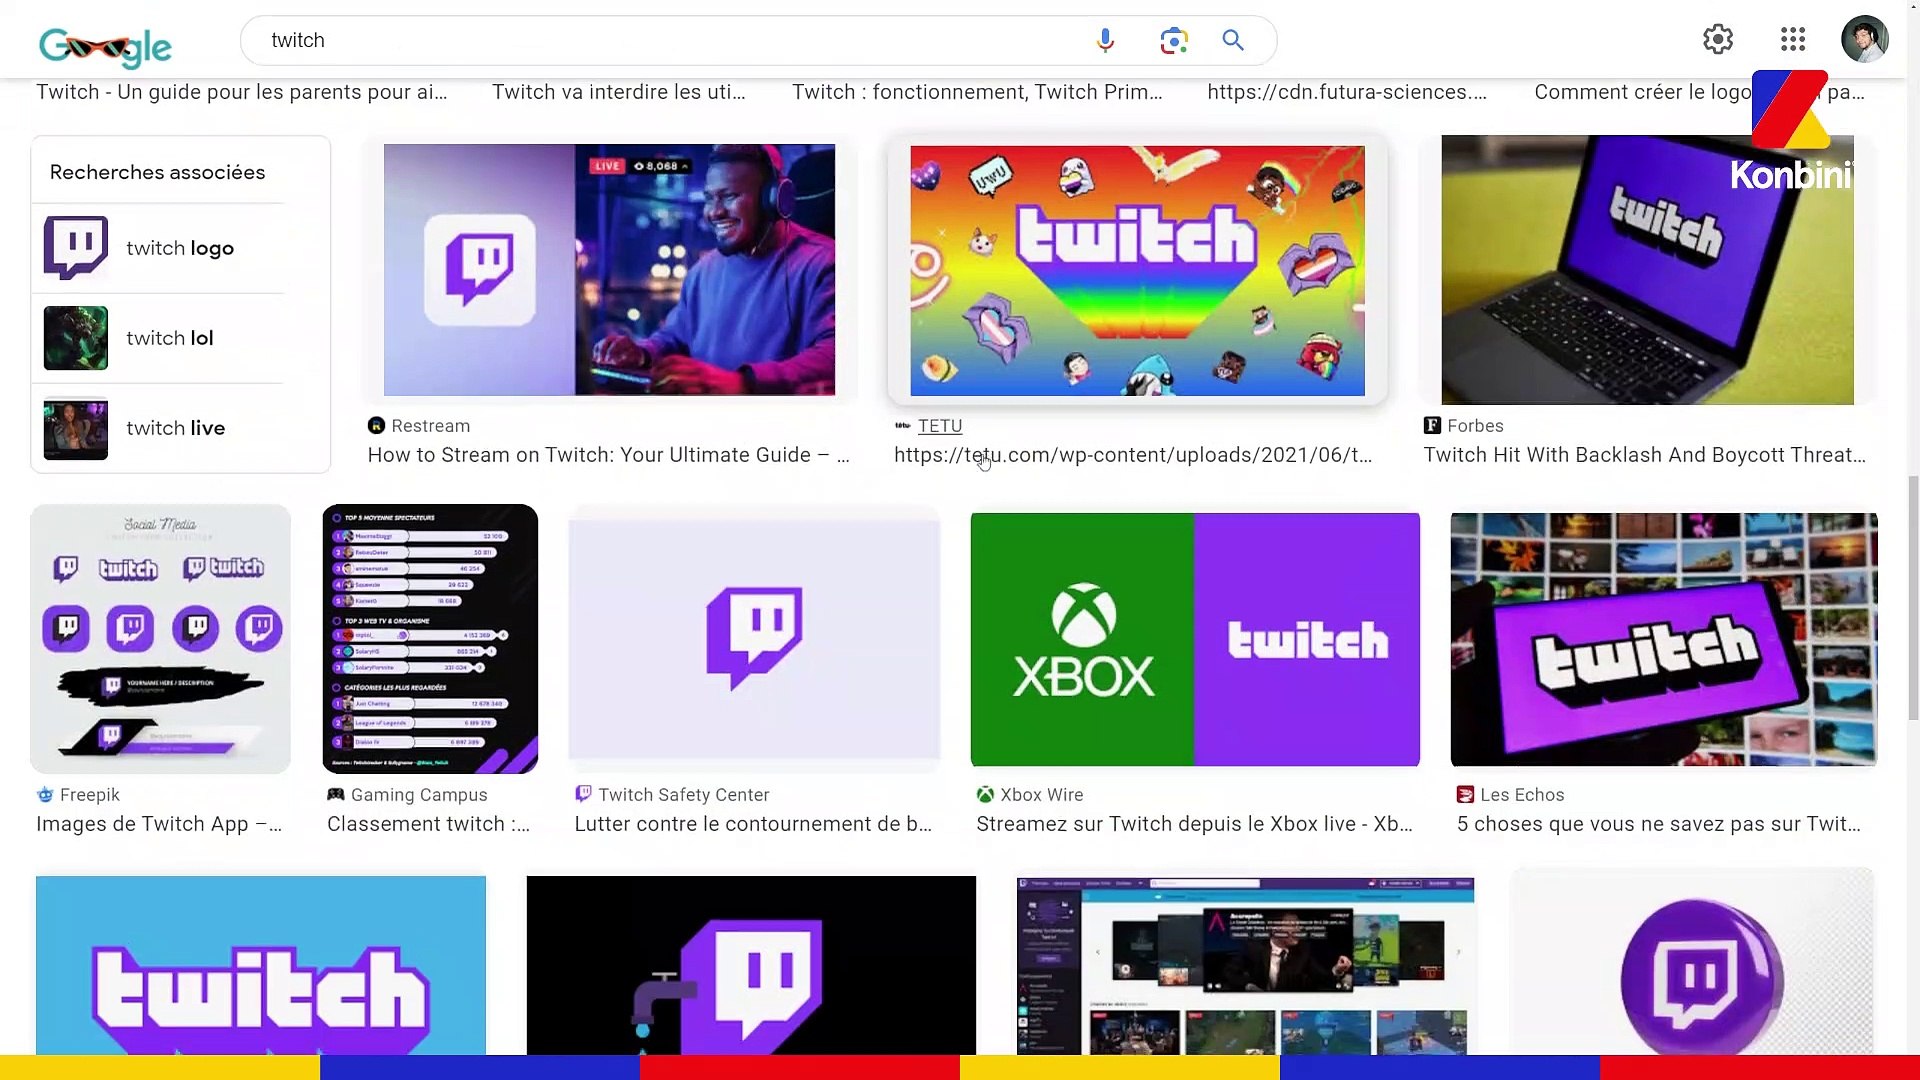Click the Freepik favicon icon
The image size is (1920, 1080).
tap(45, 795)
